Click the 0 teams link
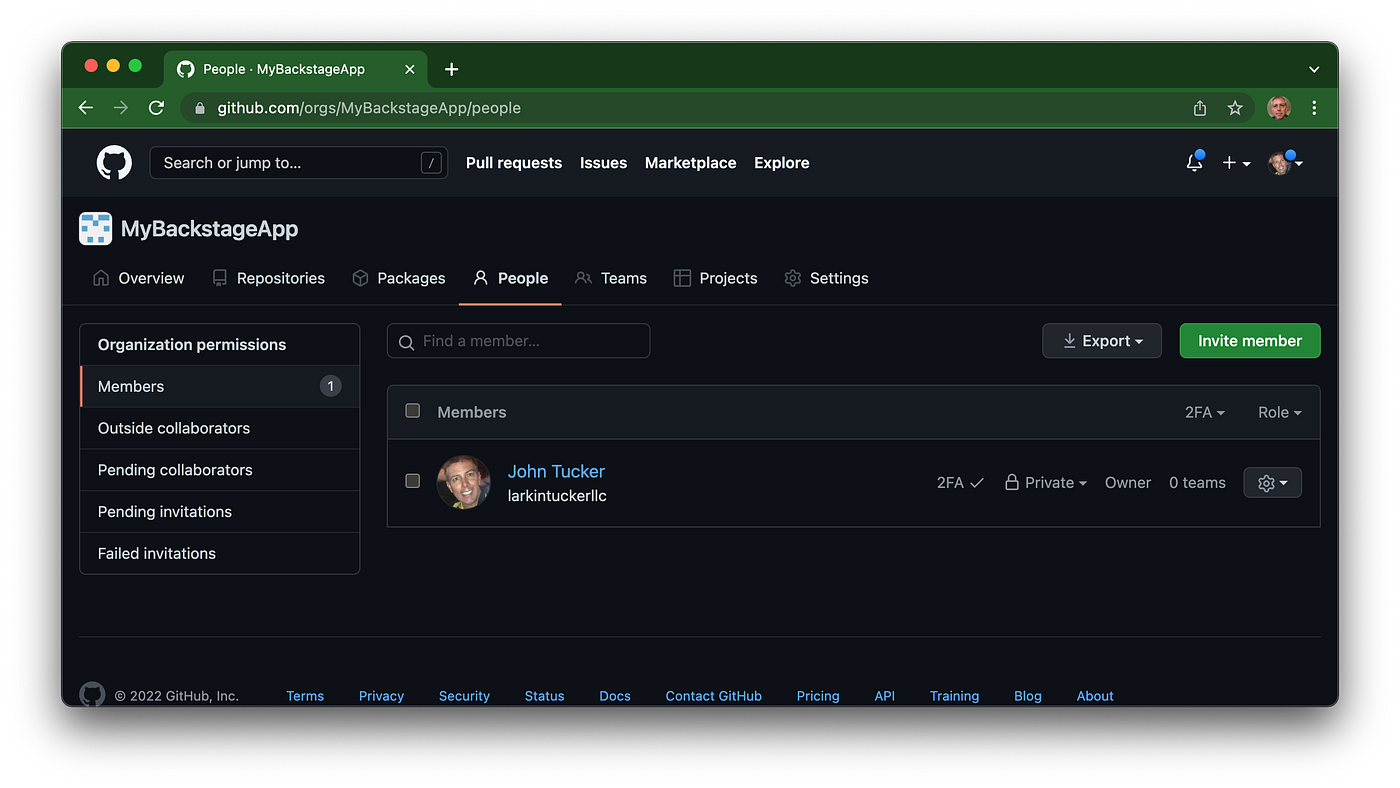This screenshot has width=1400, height=788. point(1197,483)
